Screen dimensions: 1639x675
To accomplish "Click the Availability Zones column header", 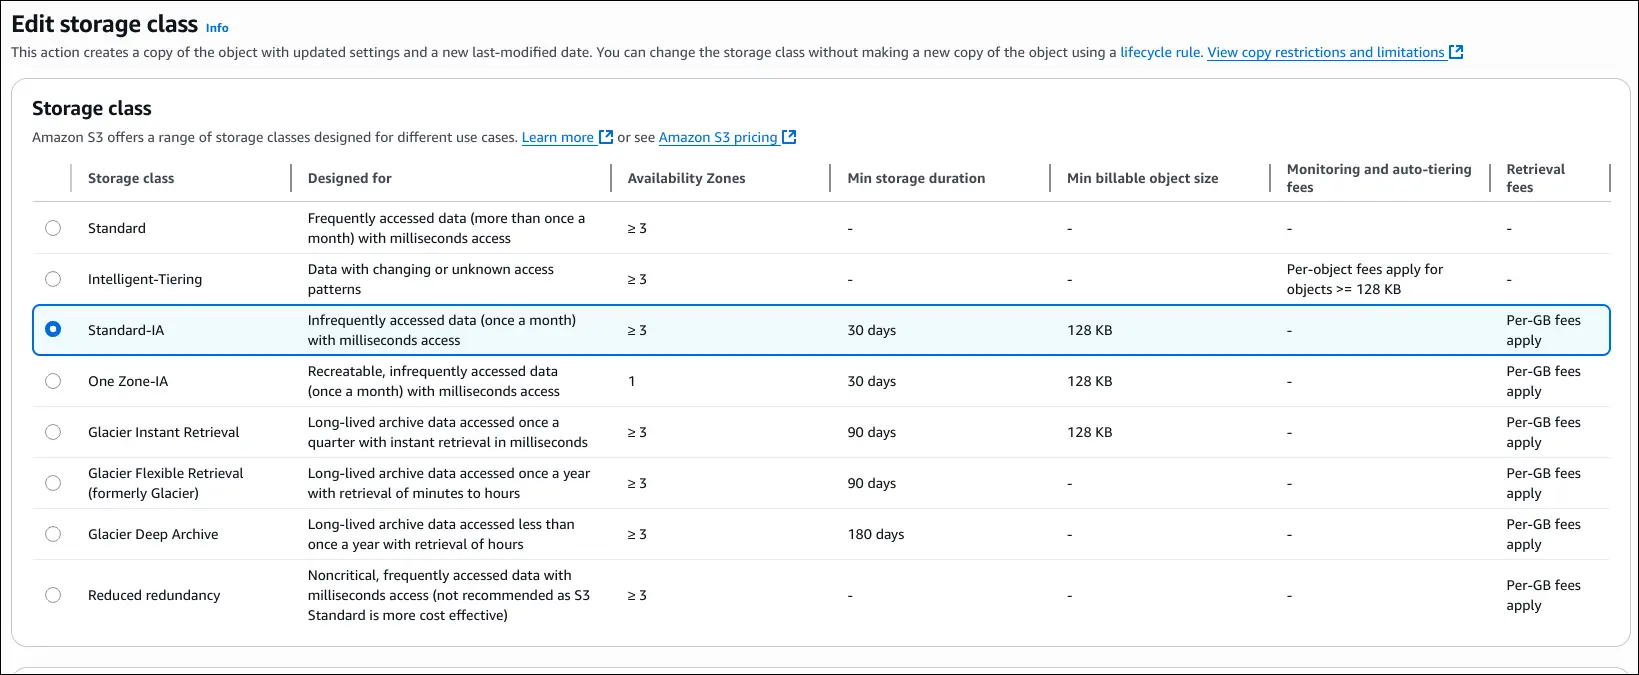I will click(x=686, y=178).
